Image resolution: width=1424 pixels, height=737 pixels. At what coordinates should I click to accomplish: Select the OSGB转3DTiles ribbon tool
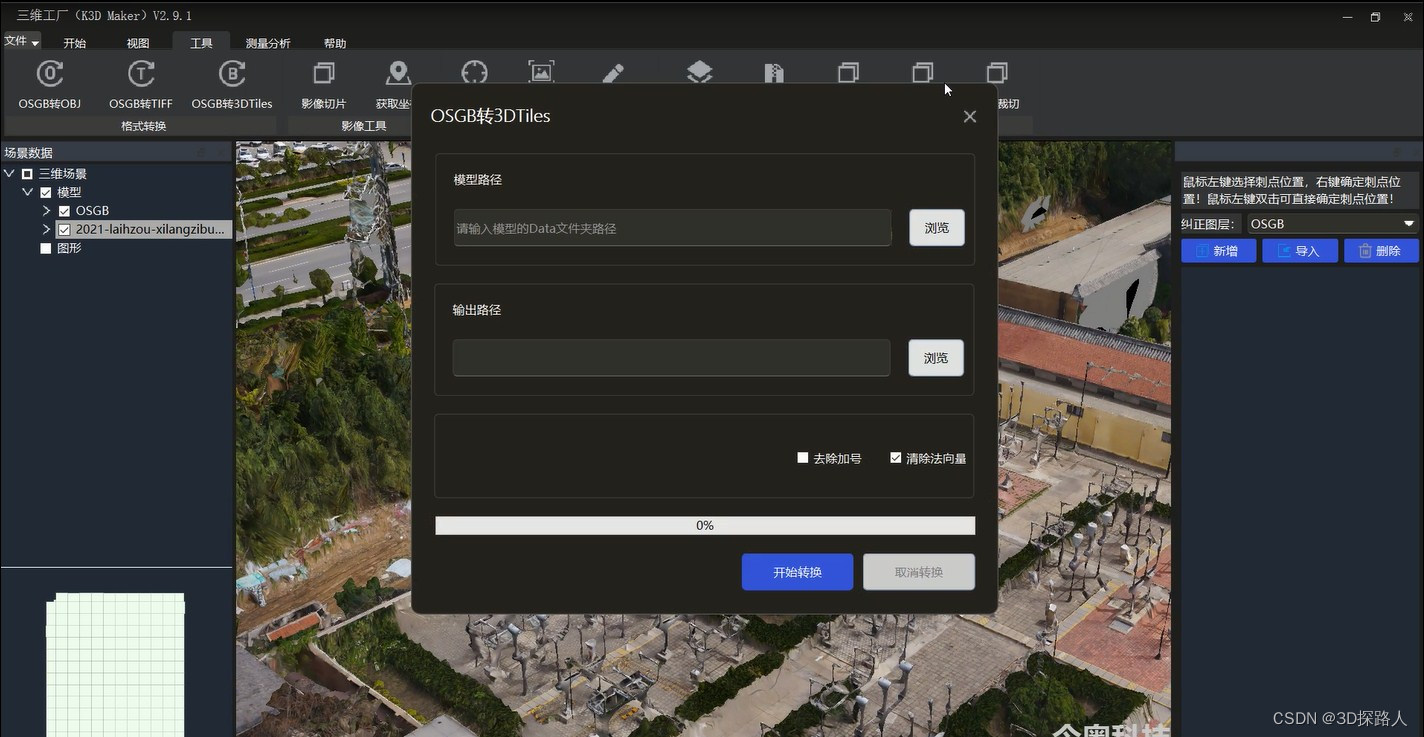(x=232, y=84)
